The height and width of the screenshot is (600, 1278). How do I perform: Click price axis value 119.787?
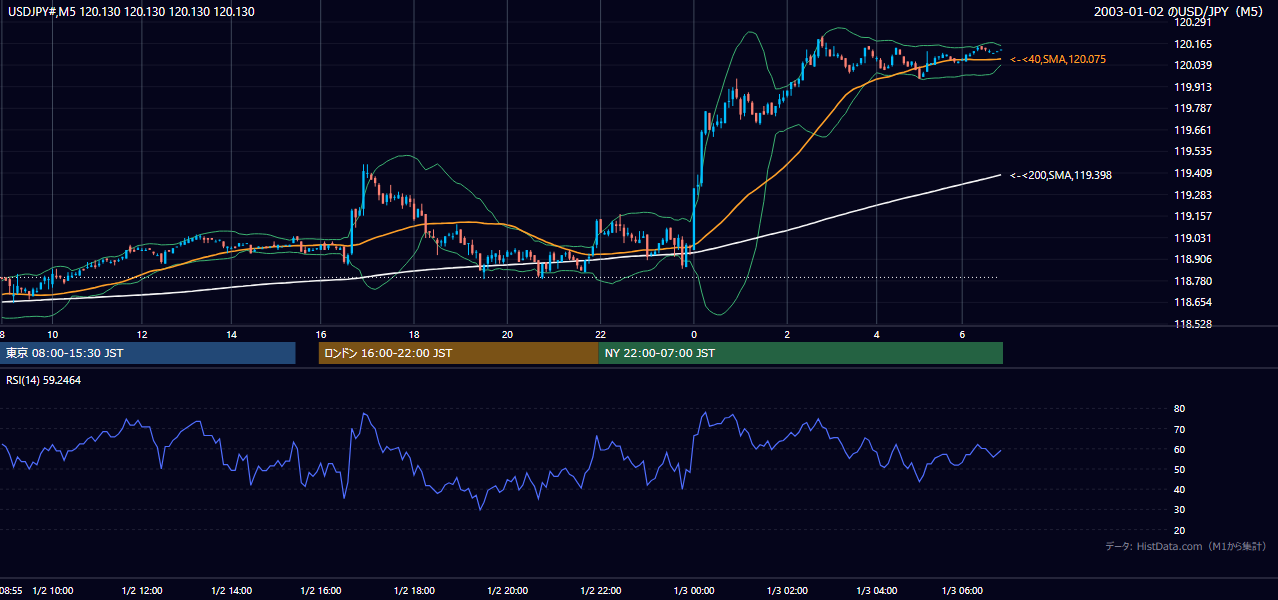point(1192,108)
